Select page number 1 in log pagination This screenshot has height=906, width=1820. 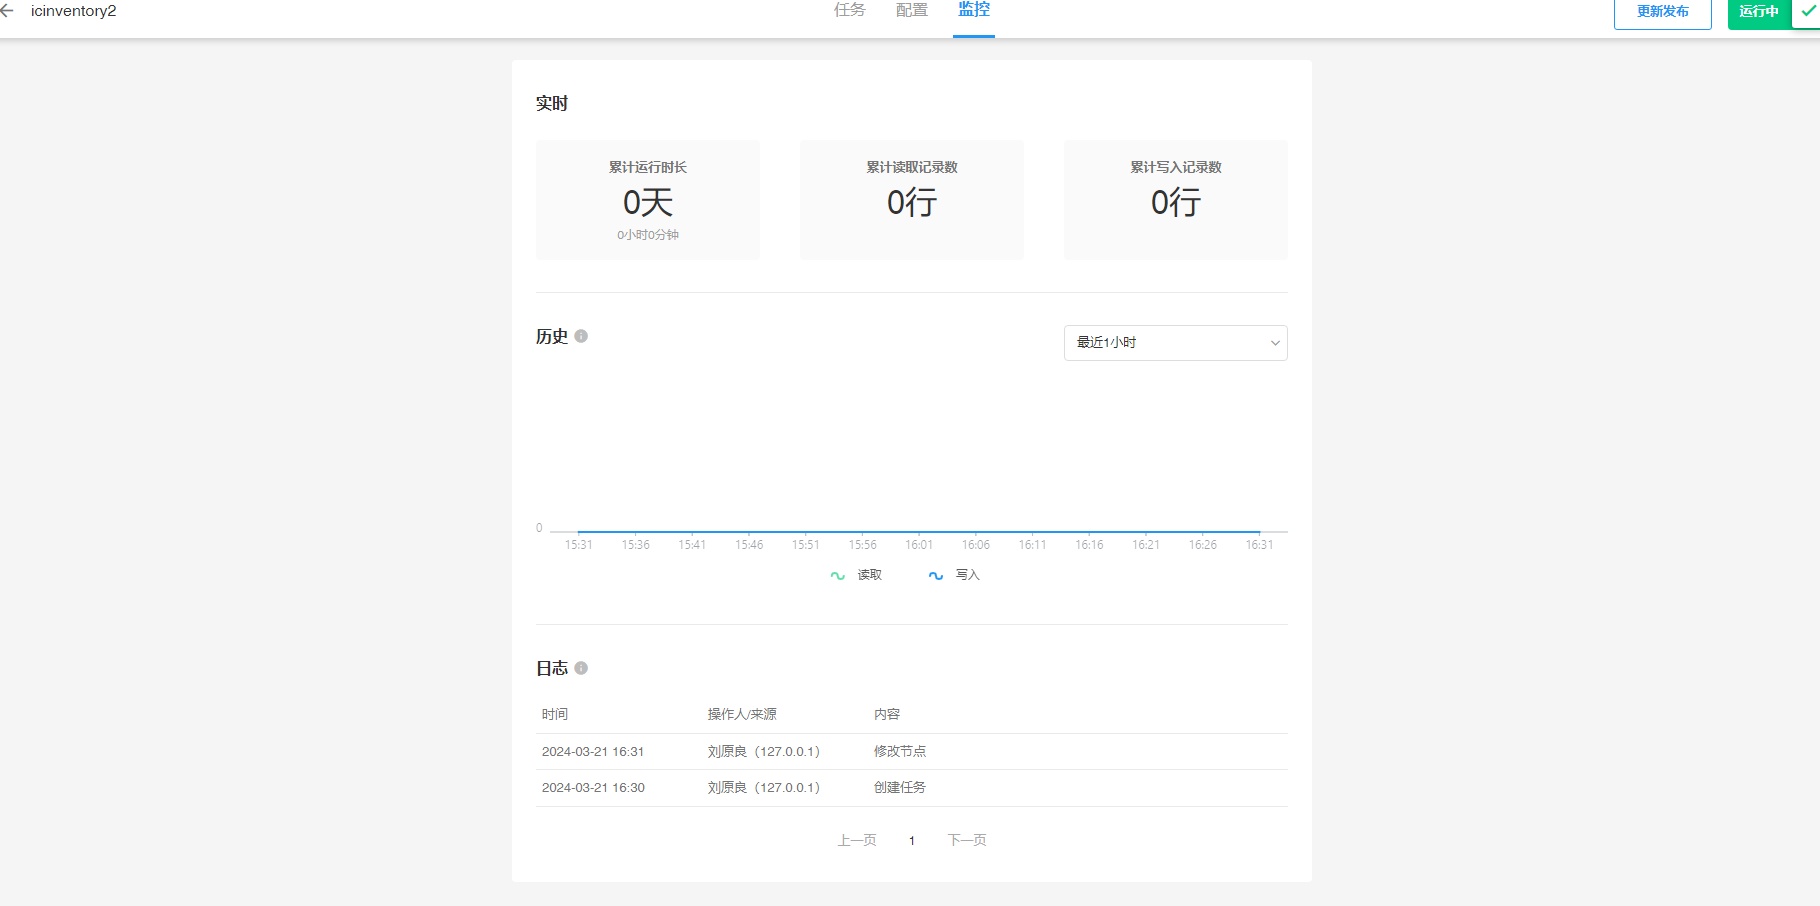(x=912, y=841)
